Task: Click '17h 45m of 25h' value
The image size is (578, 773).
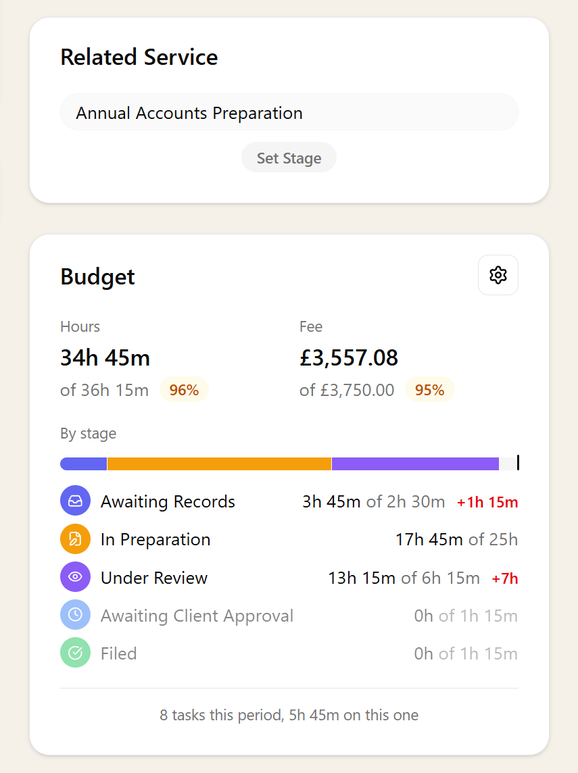Action: point(457,539)
